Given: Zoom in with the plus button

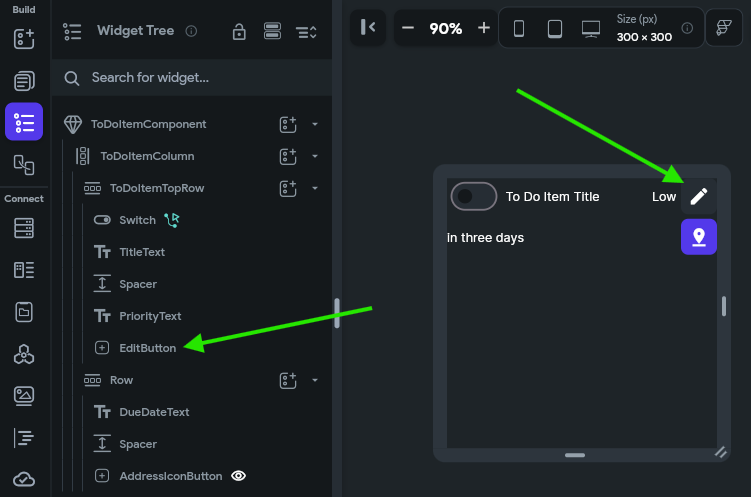Looking at the screenshot, I should tap(484, 28).
